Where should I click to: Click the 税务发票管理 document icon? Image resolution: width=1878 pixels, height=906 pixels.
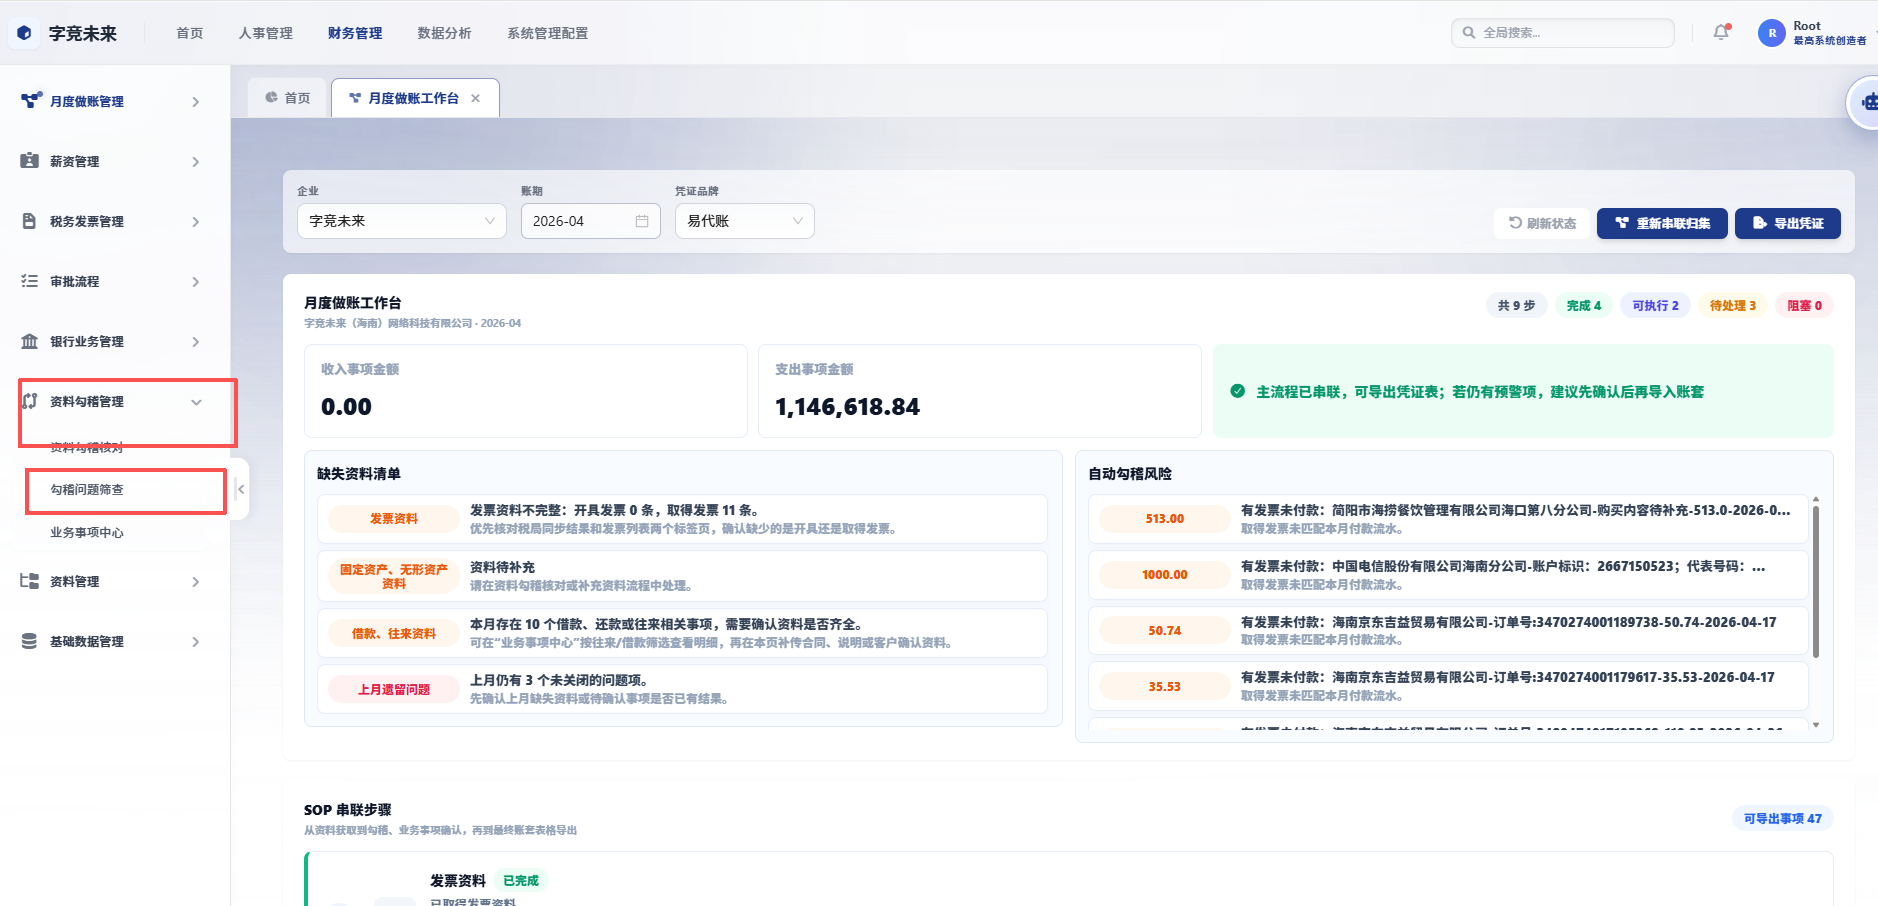point(30,221)
